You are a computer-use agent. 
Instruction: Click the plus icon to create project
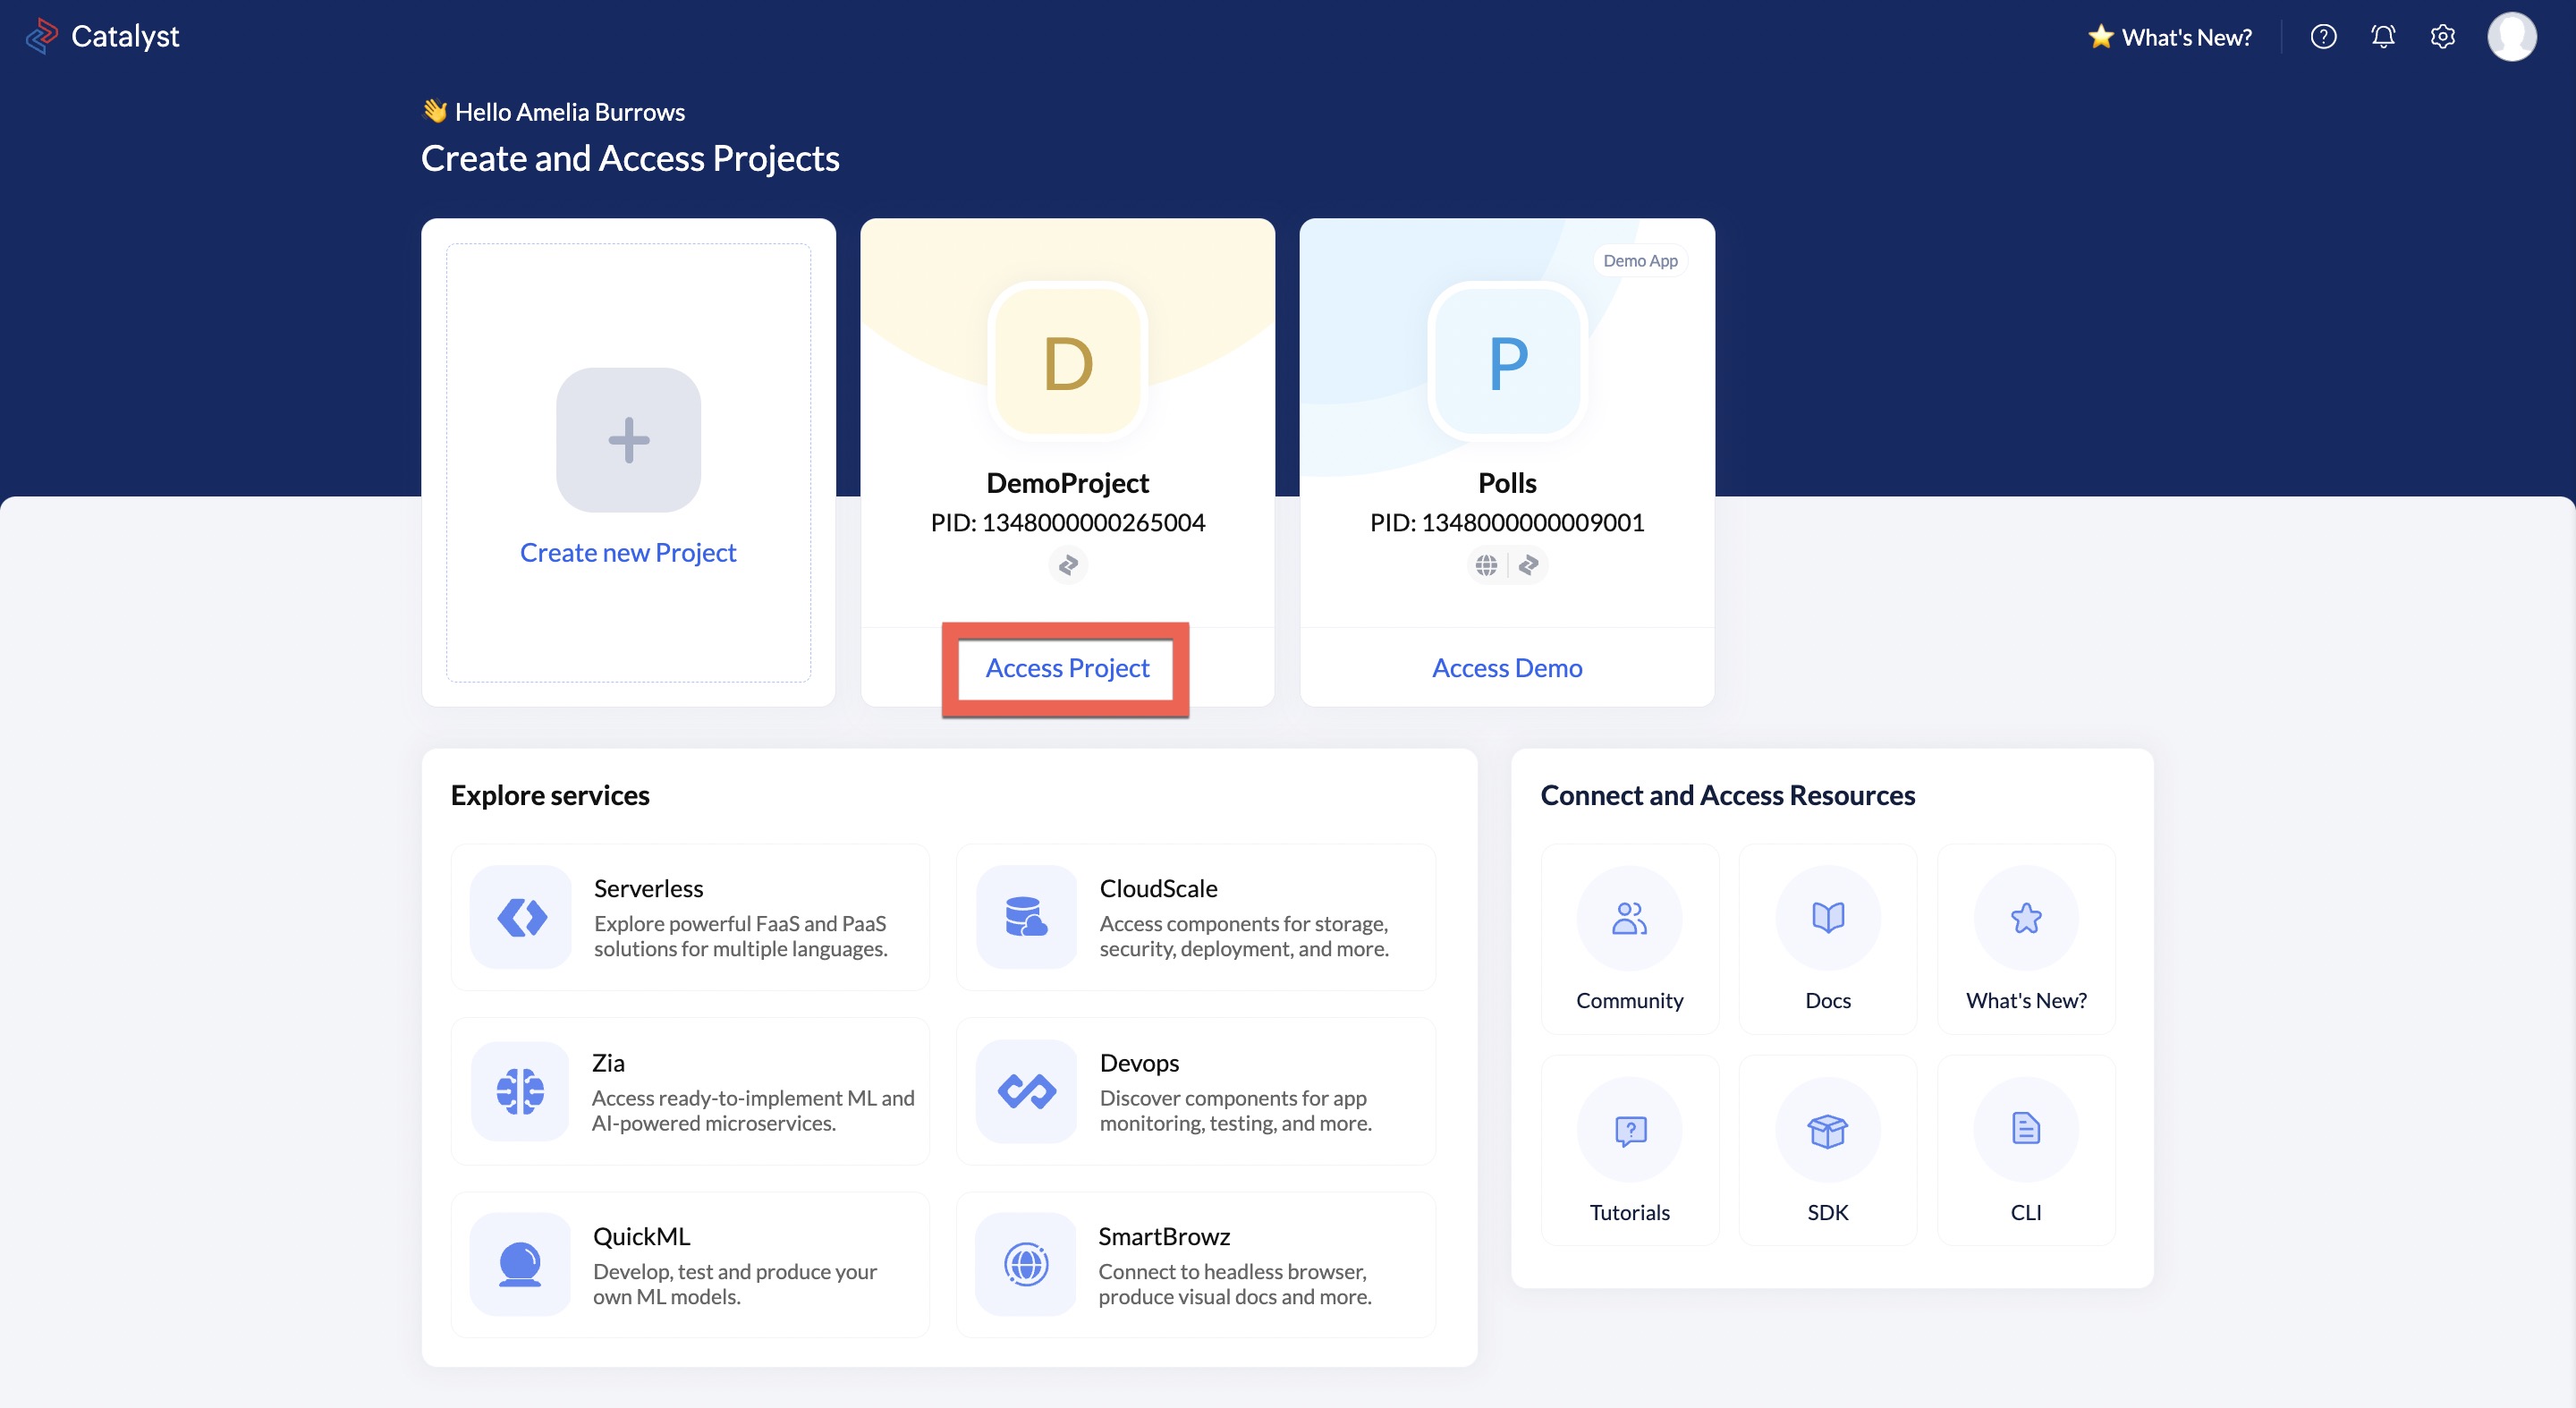click(x=628, y=440)
